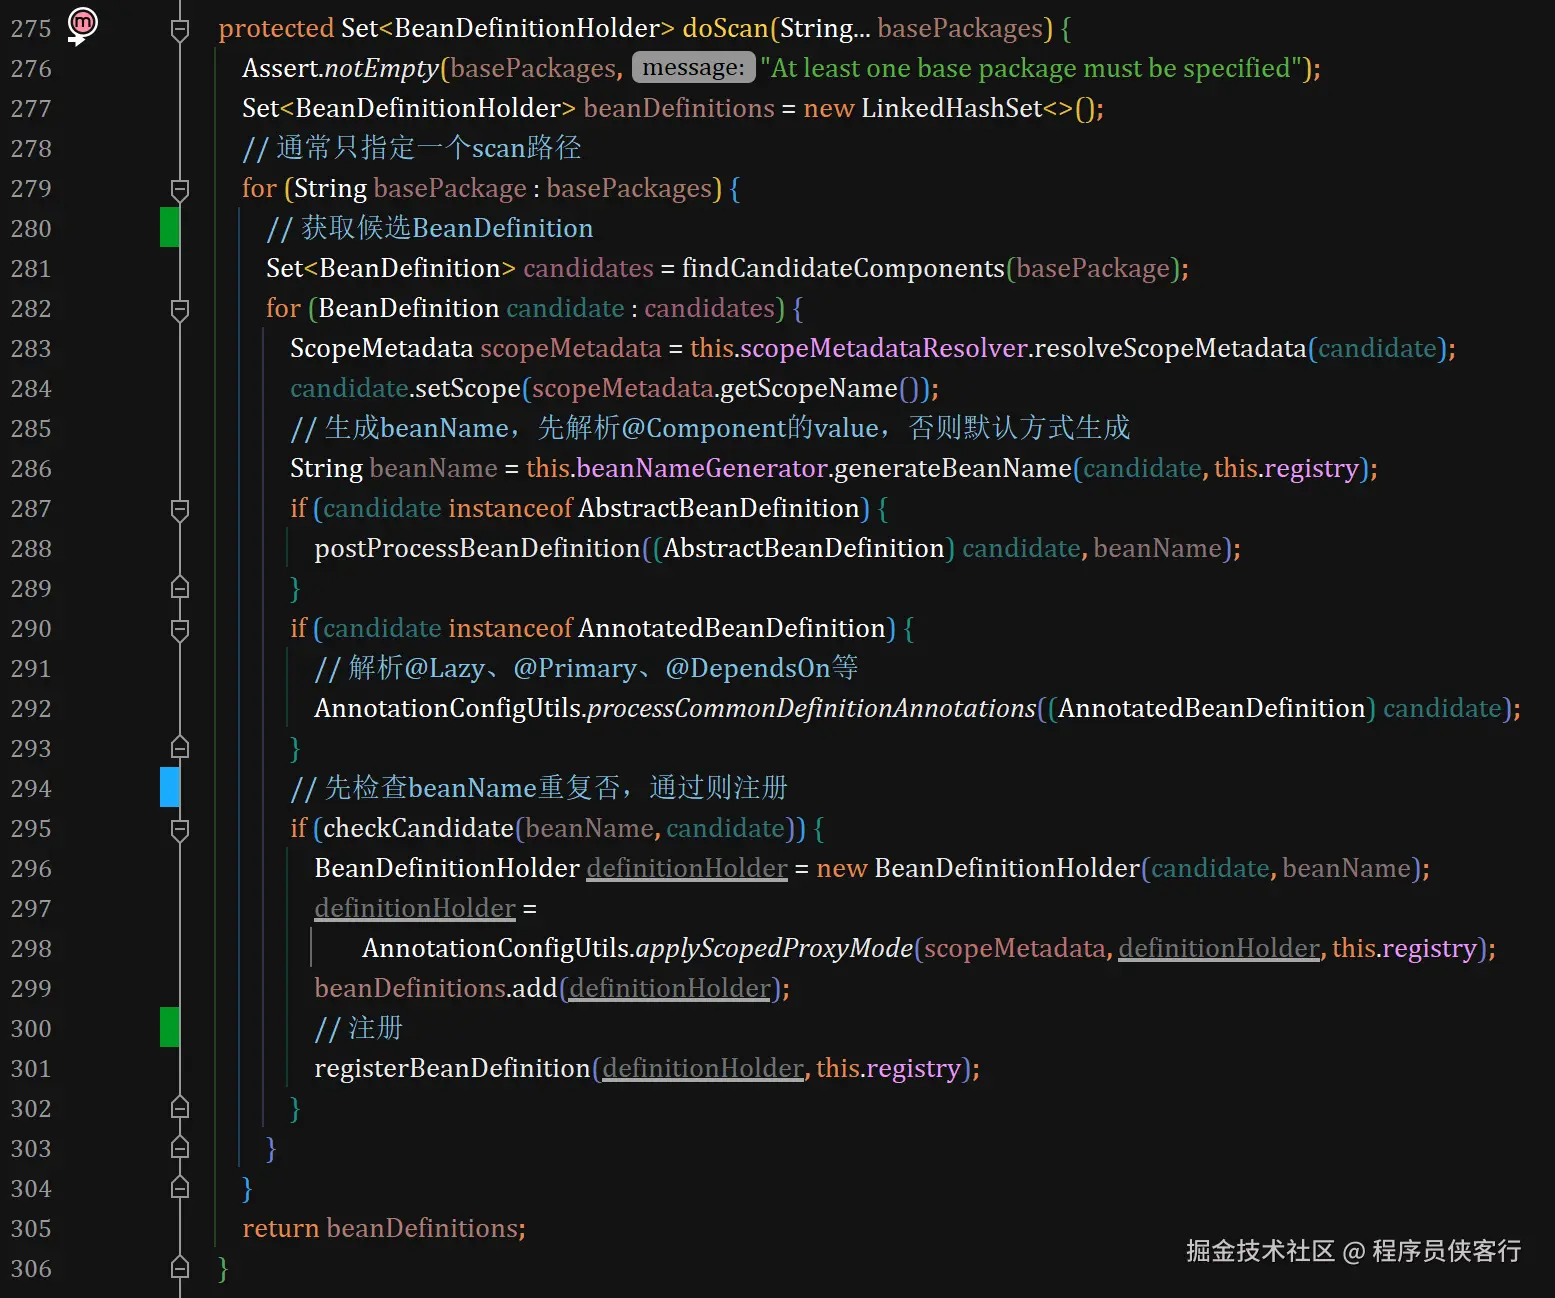Click the green change marker at line 300
Image resolution: width=1555 pixels, height=1298 pixels.
pos(170,1027)
